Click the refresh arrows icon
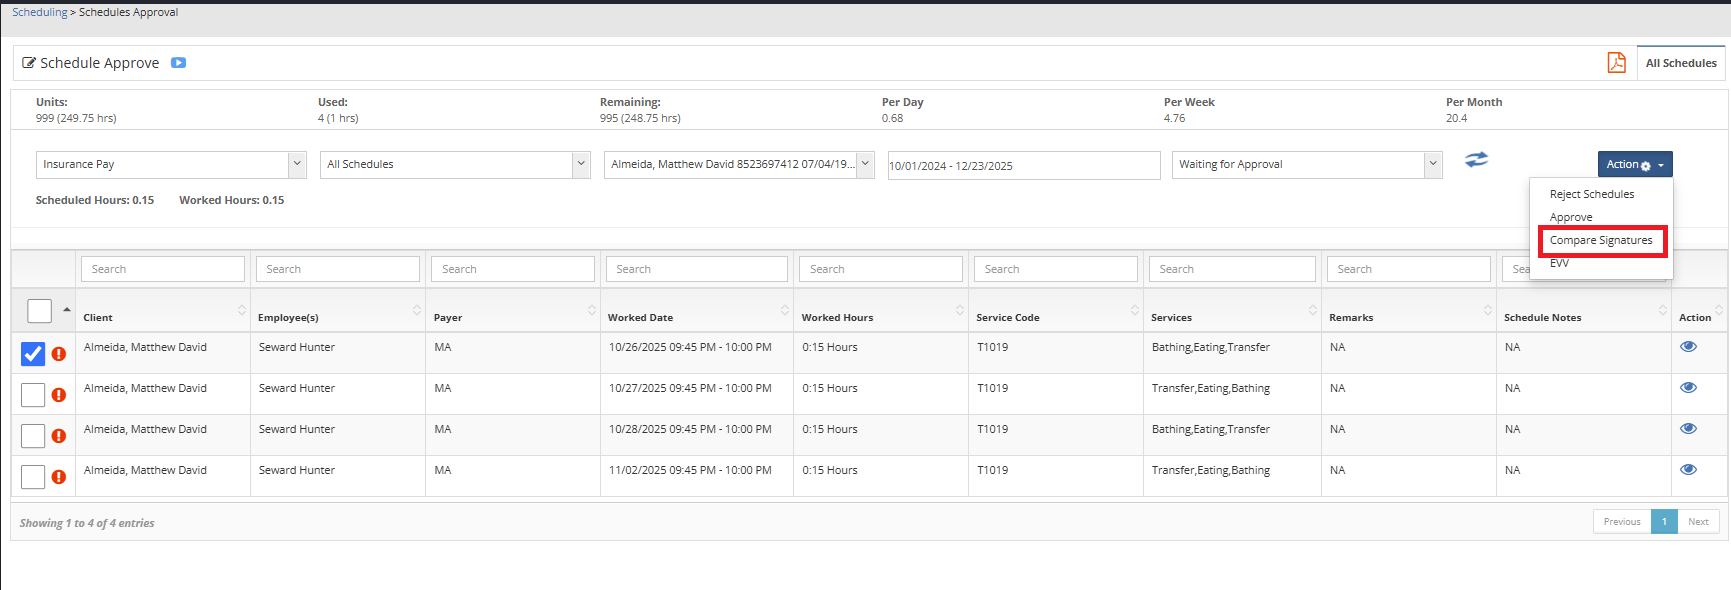 (x=1476, y=160)
